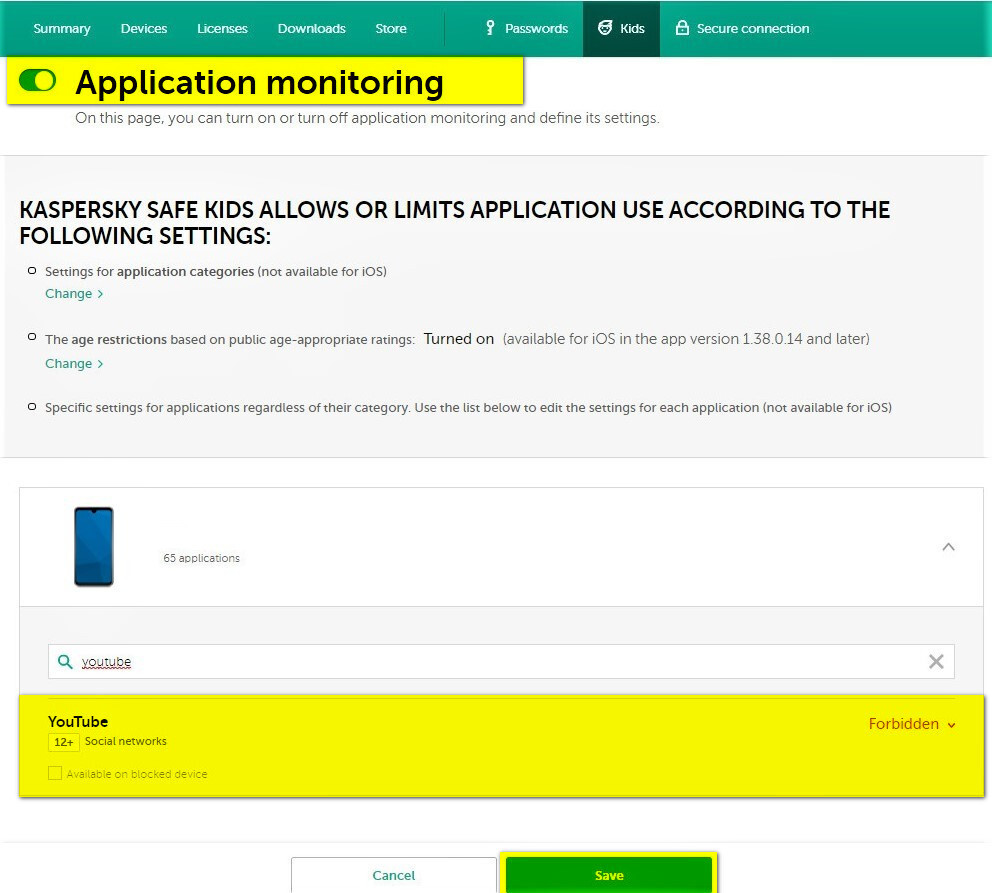
Task: Click in the youtube search field
Action: (500, 662)
